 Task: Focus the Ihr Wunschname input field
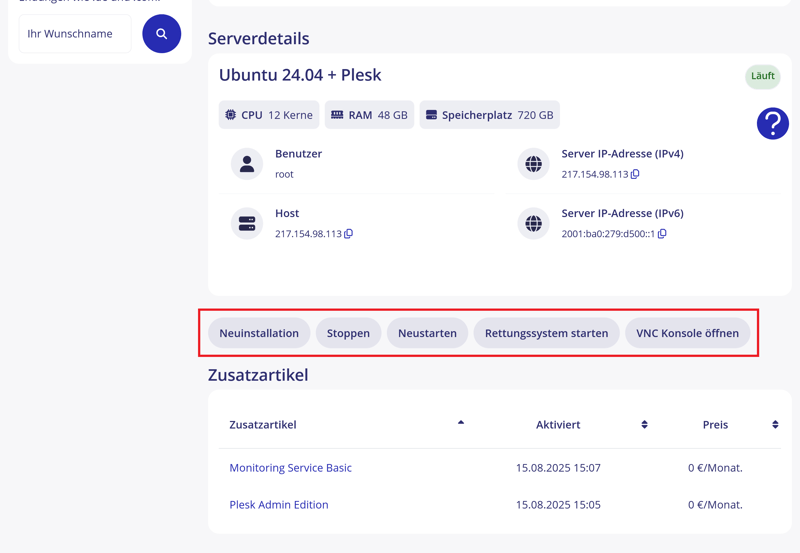(x=75, y=34)
